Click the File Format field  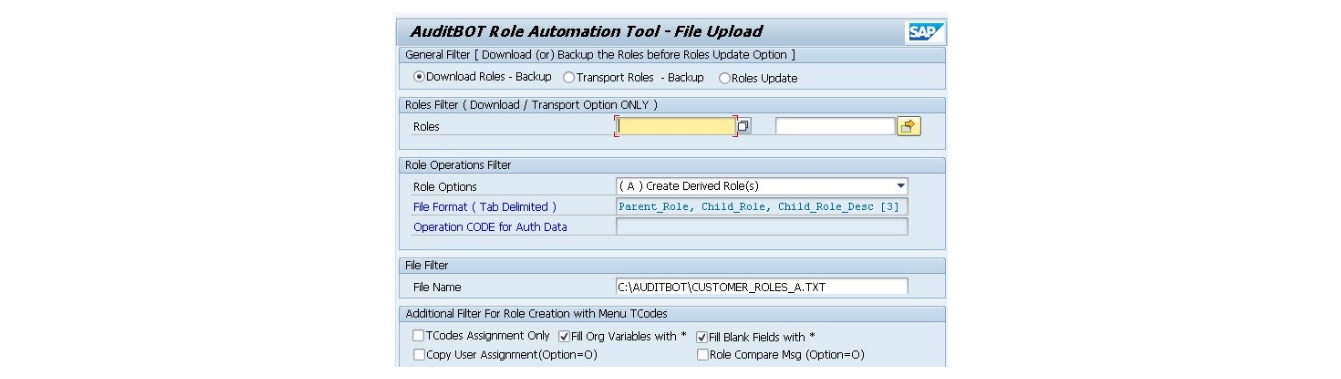pyautogui.click(x=762, y=206)
